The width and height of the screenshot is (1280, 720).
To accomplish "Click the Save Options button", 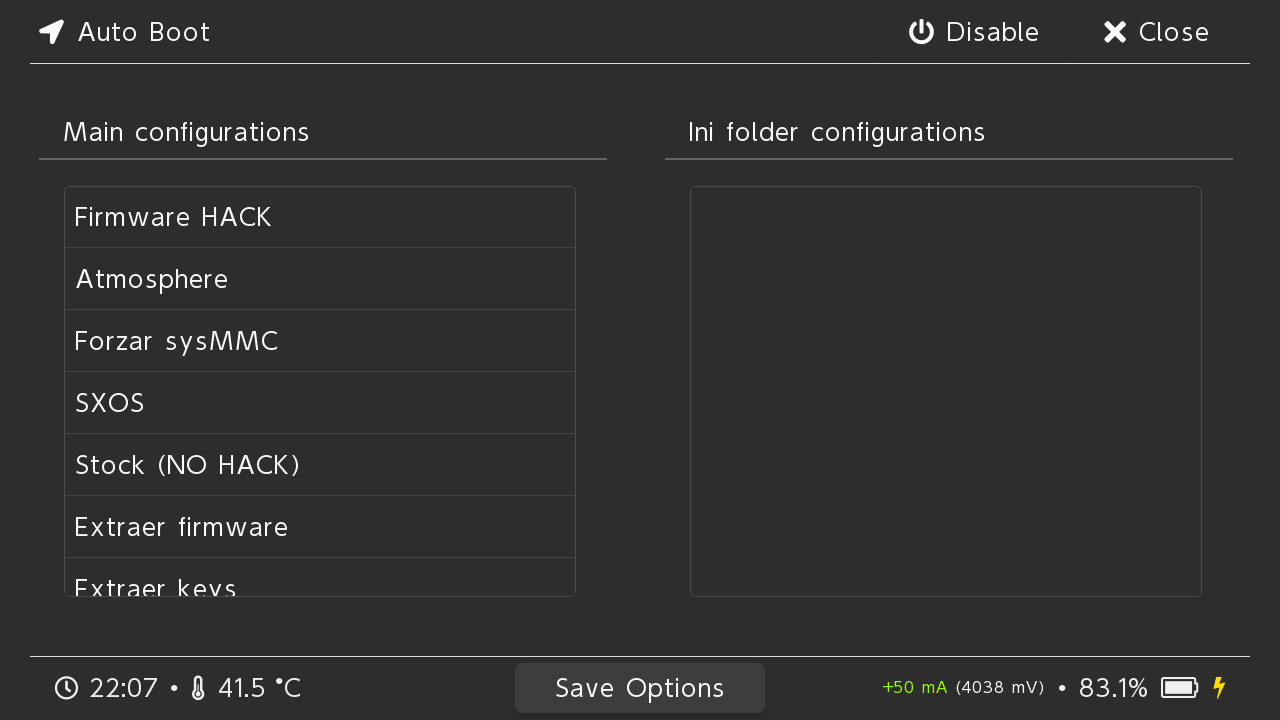I will pos(640,688).
